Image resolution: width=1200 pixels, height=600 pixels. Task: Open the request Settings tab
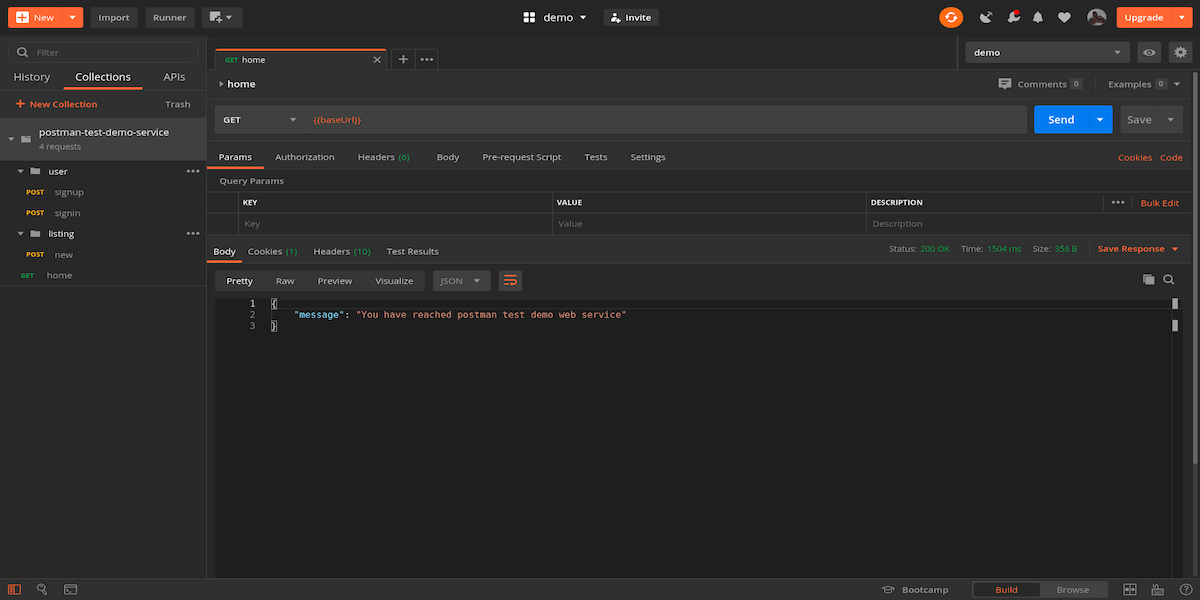[x=648, y=157]
